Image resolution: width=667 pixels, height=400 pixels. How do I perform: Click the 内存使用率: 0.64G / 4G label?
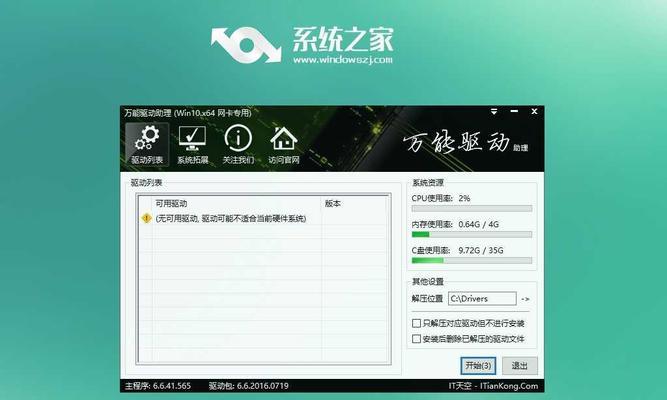455,224
